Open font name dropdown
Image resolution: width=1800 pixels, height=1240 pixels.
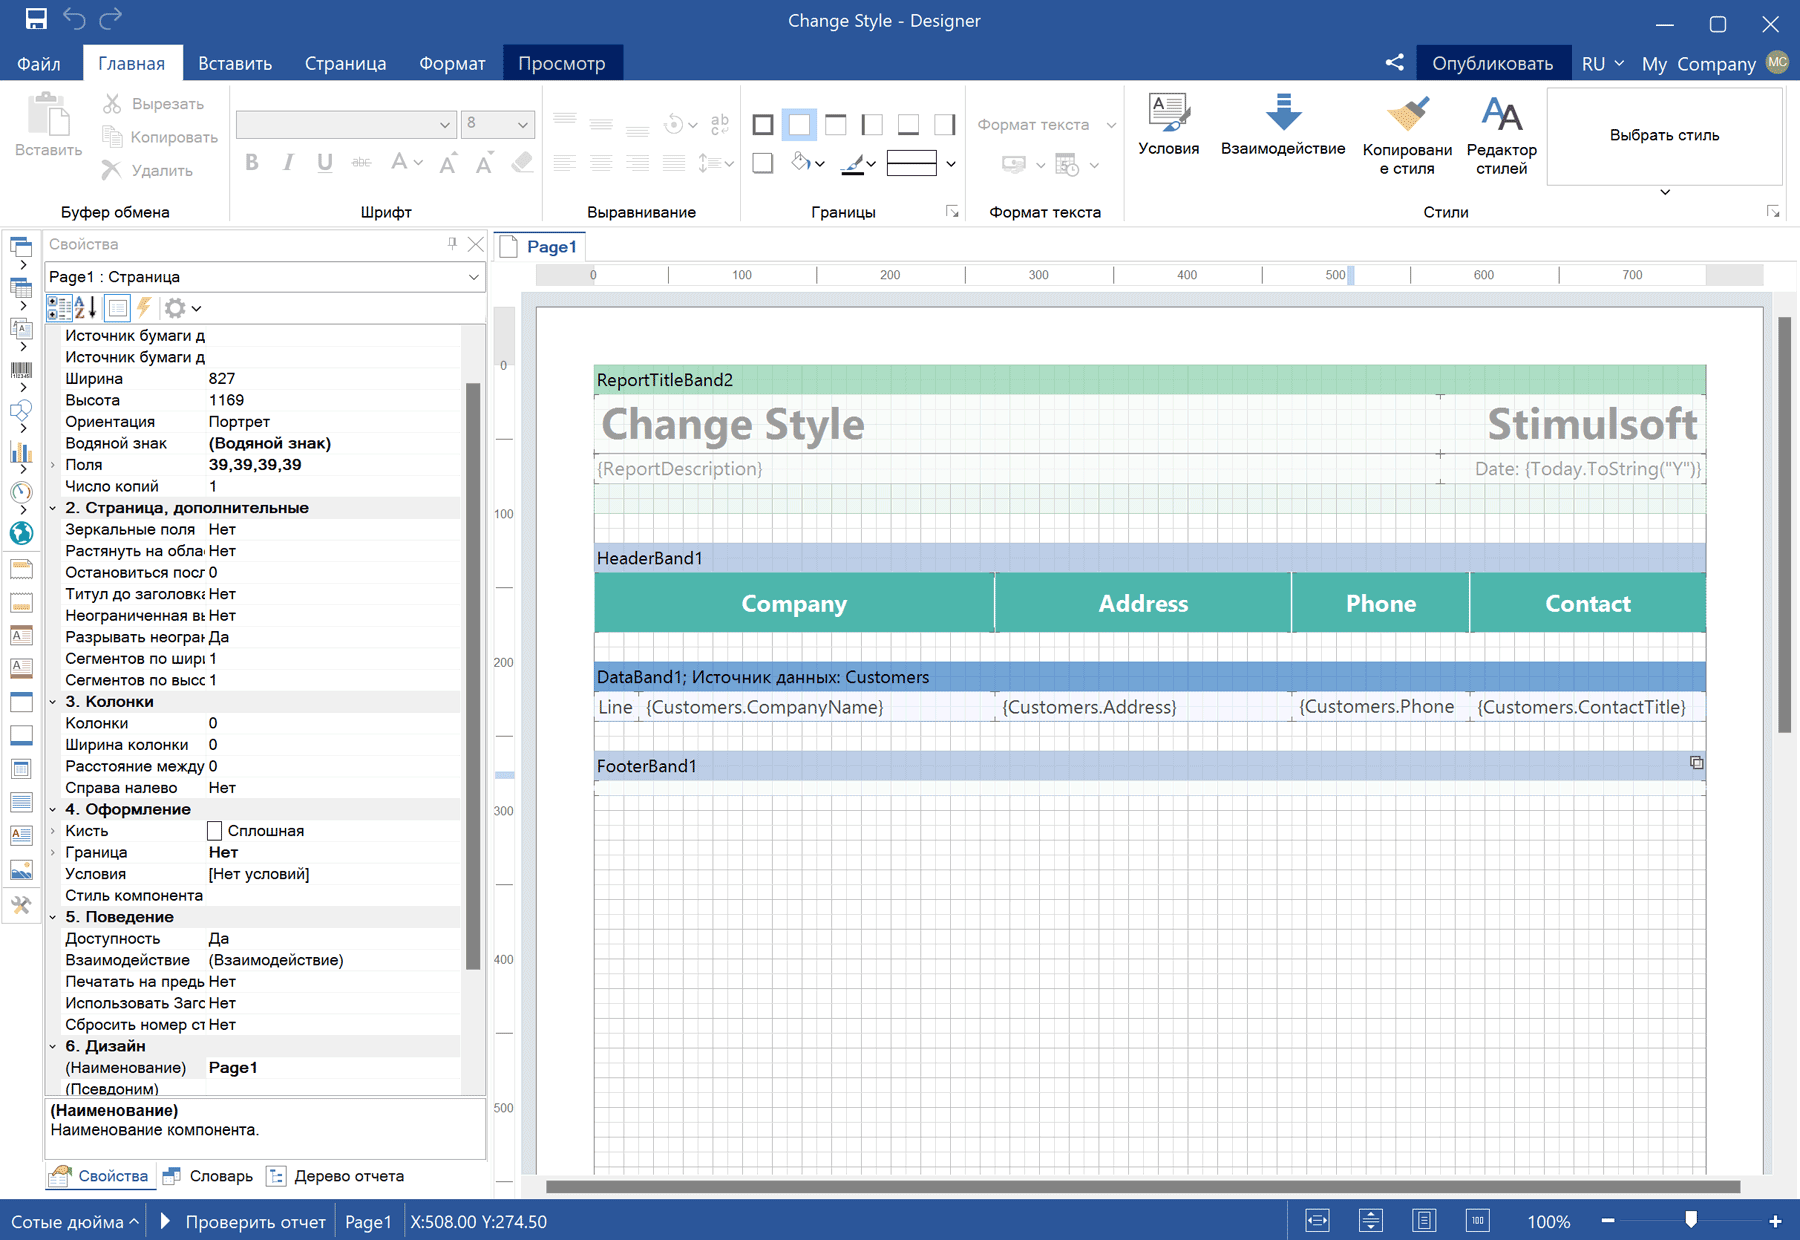click(445, 125)
